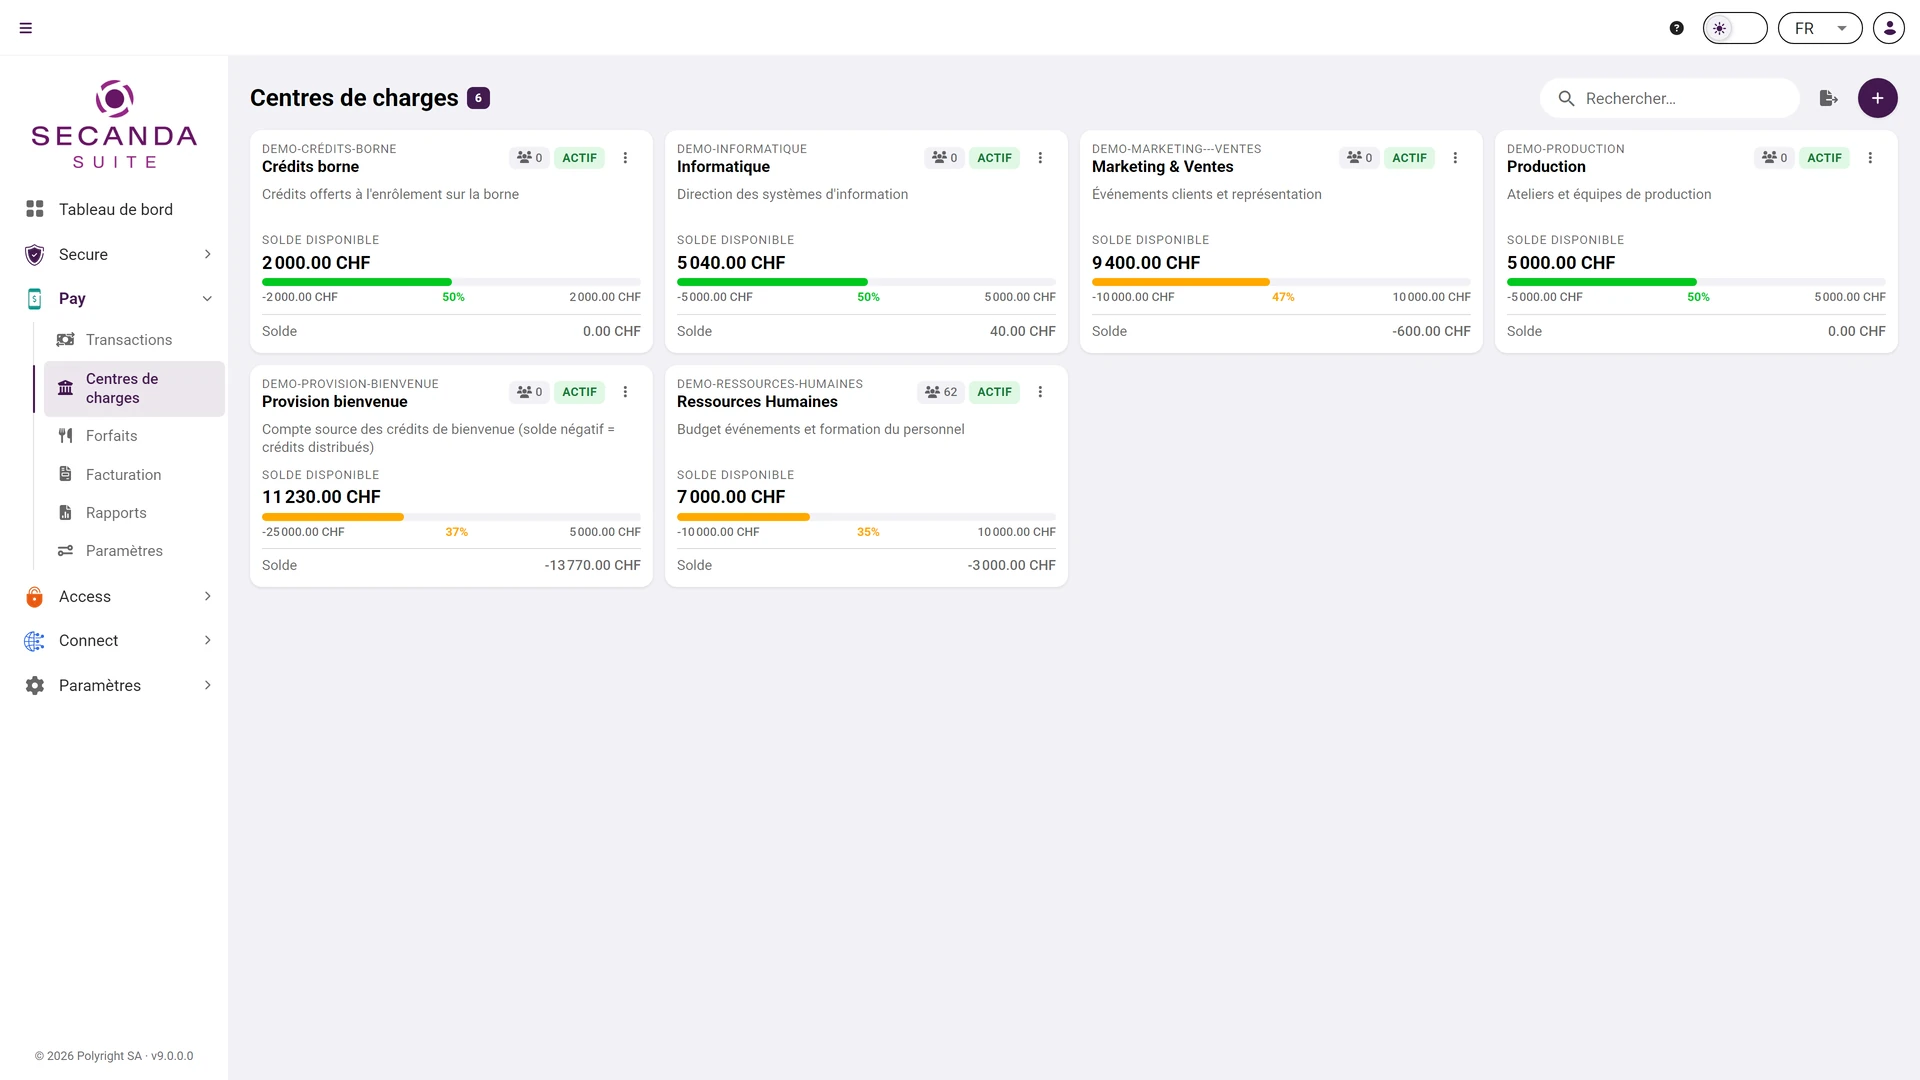Click the Secanda Suite logo
The width and height of the screenshot is (1920, 1080).
coord(114,124)
